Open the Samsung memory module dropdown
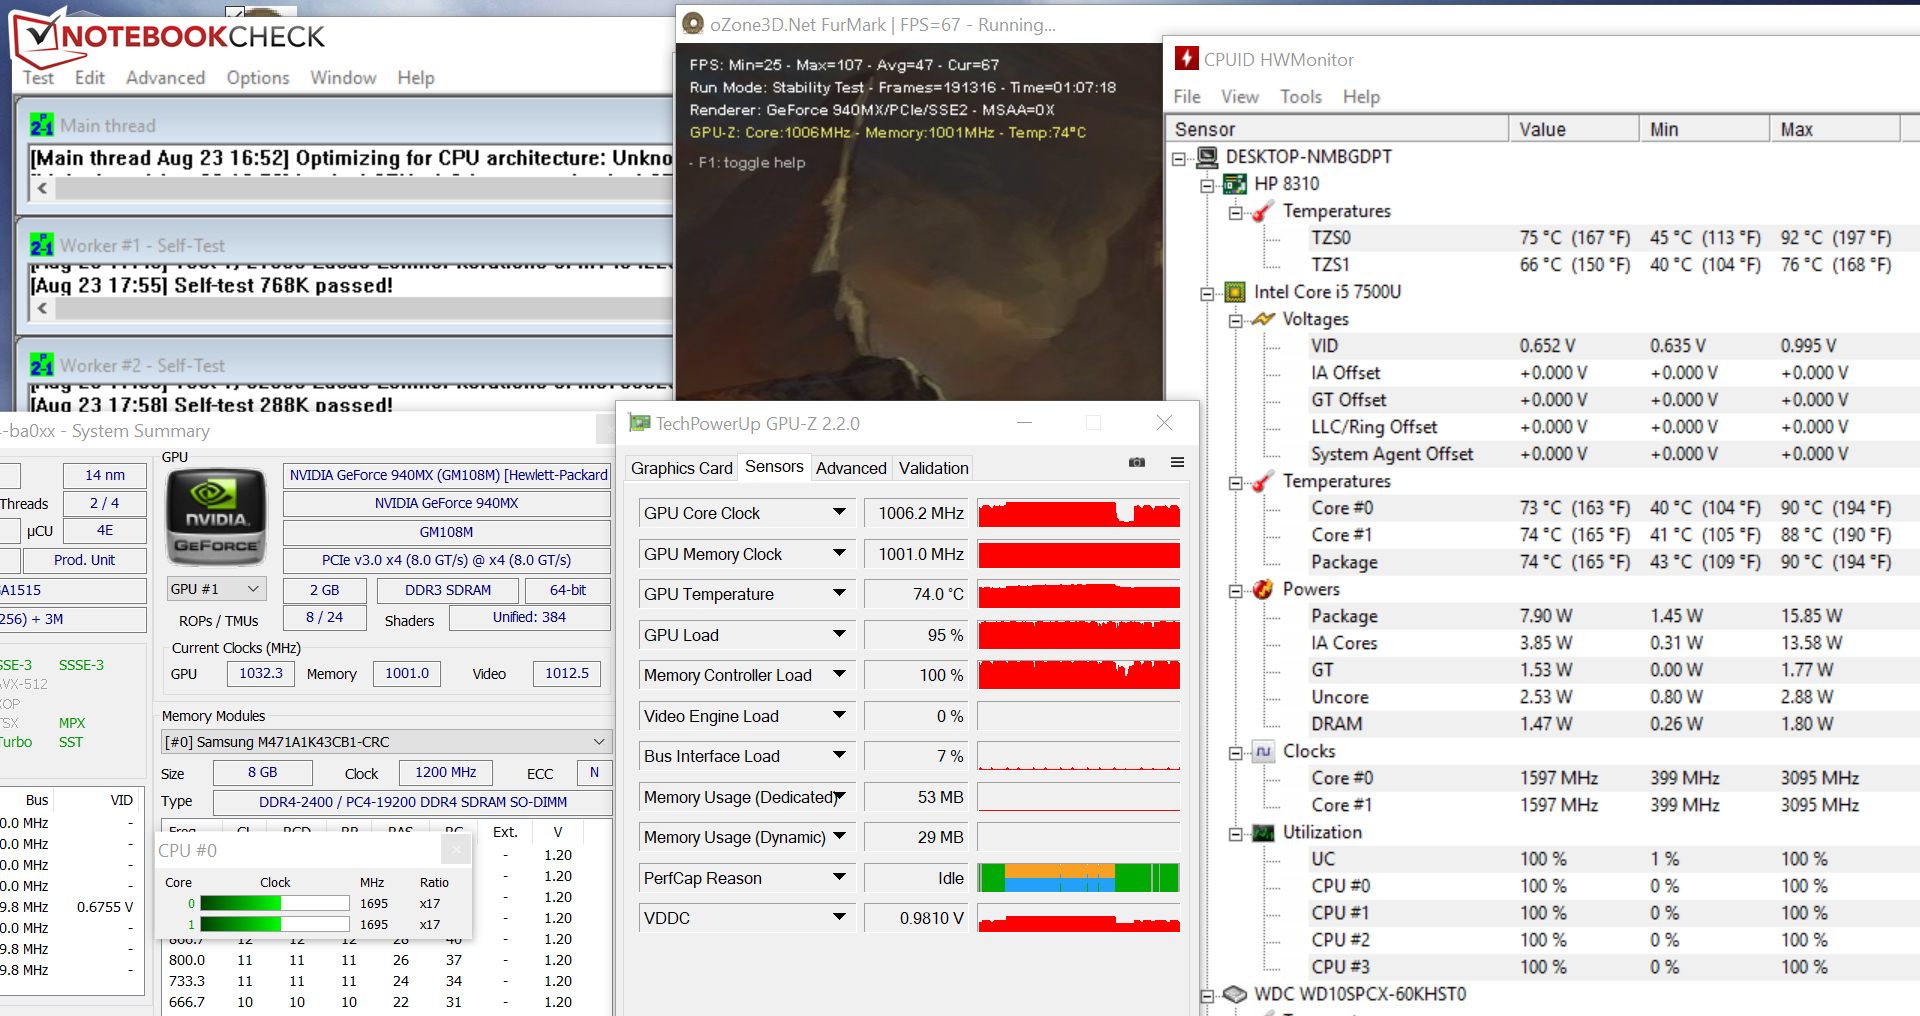This screenshot has height=1016, width=1920. (386, 742)
